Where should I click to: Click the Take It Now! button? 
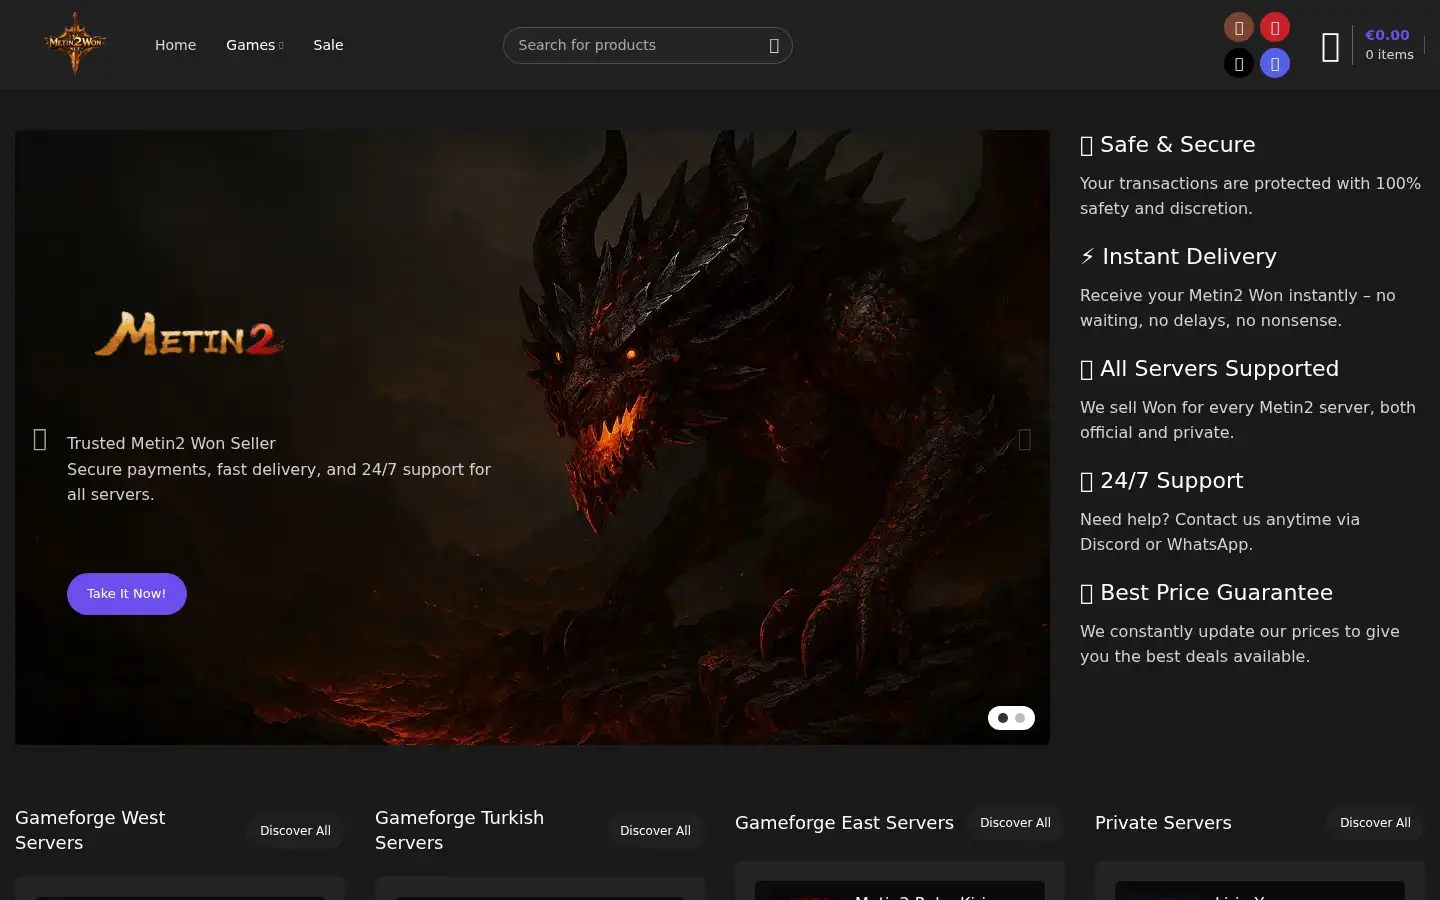127,594
